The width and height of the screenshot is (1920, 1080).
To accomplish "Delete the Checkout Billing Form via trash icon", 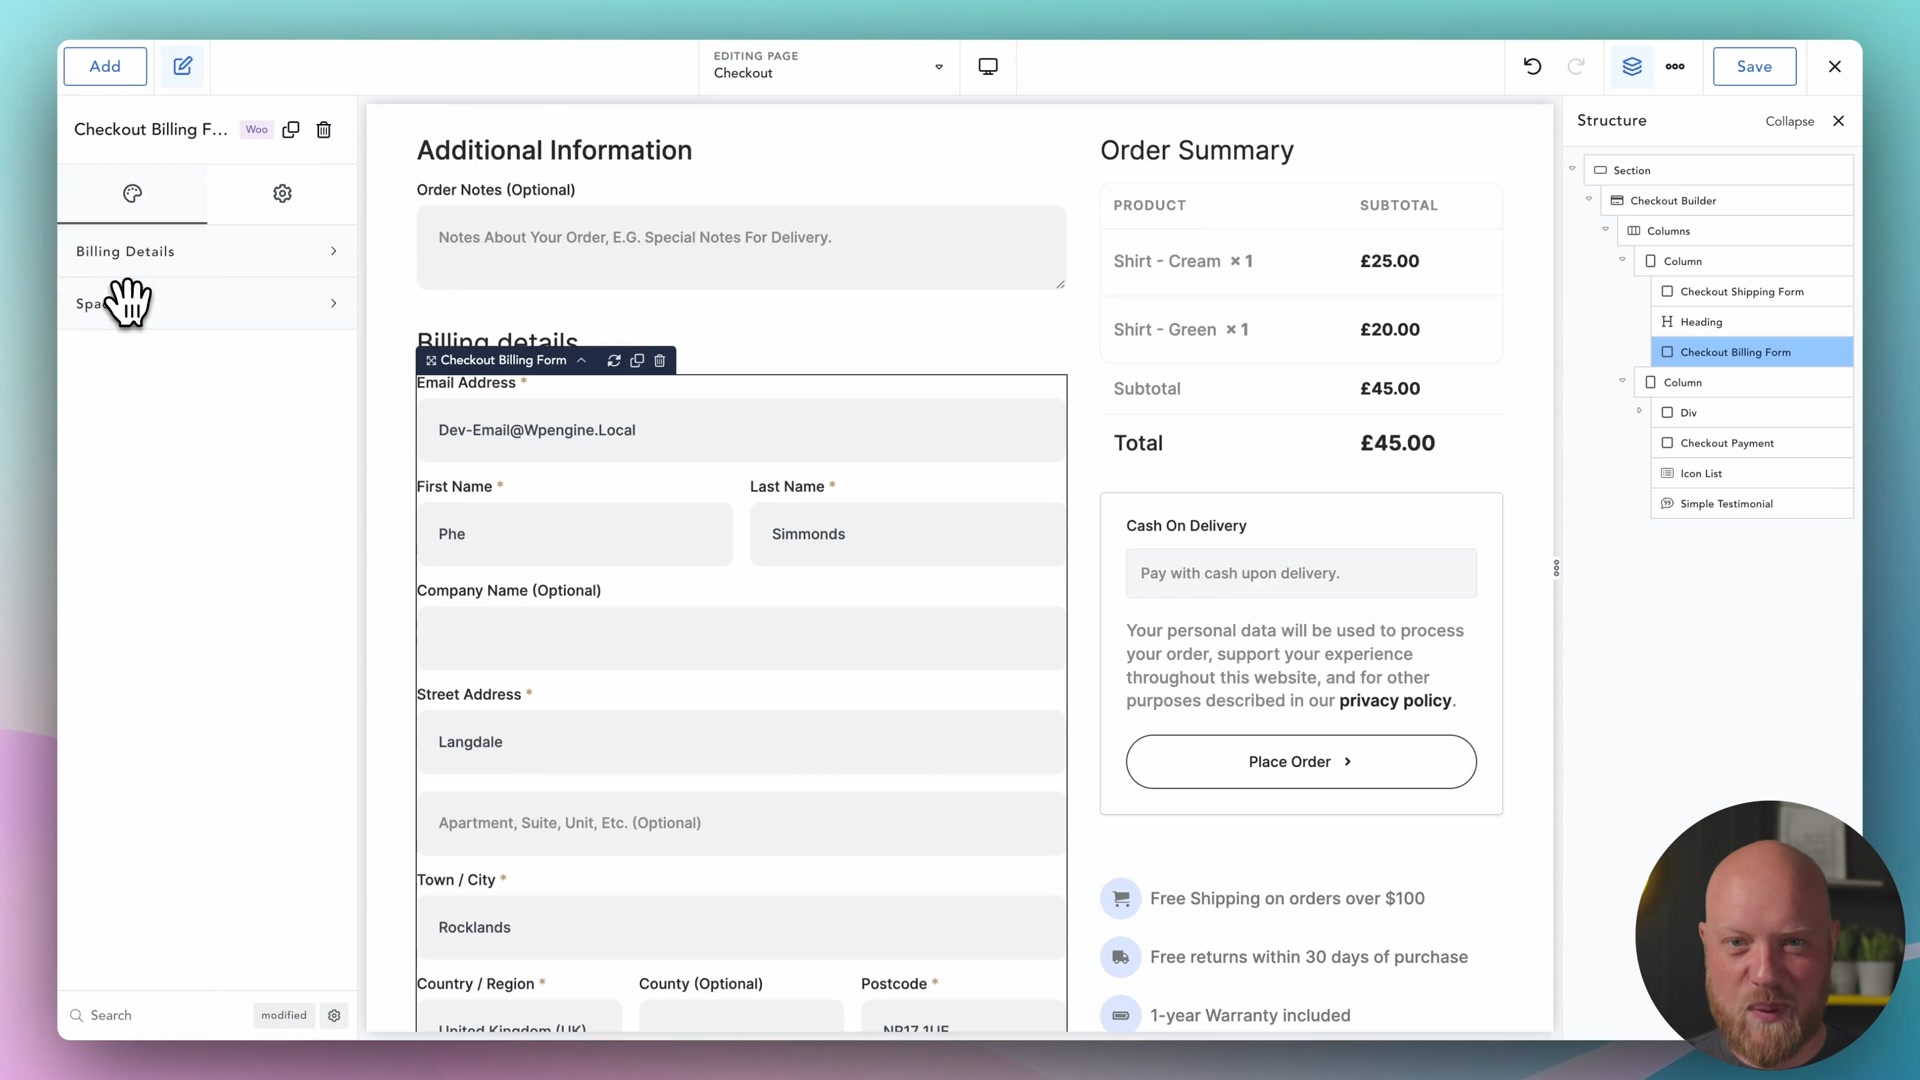I will coord(324,129).
